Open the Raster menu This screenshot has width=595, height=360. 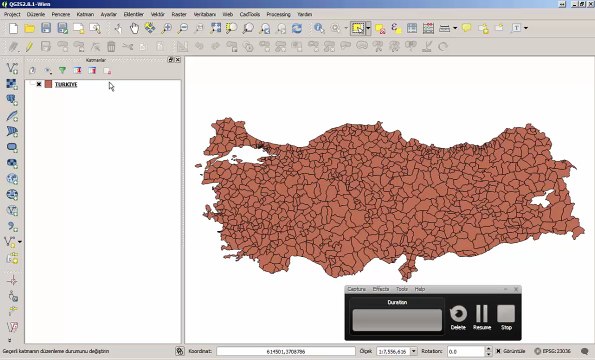pyautogui.click(x=179, y=14)
